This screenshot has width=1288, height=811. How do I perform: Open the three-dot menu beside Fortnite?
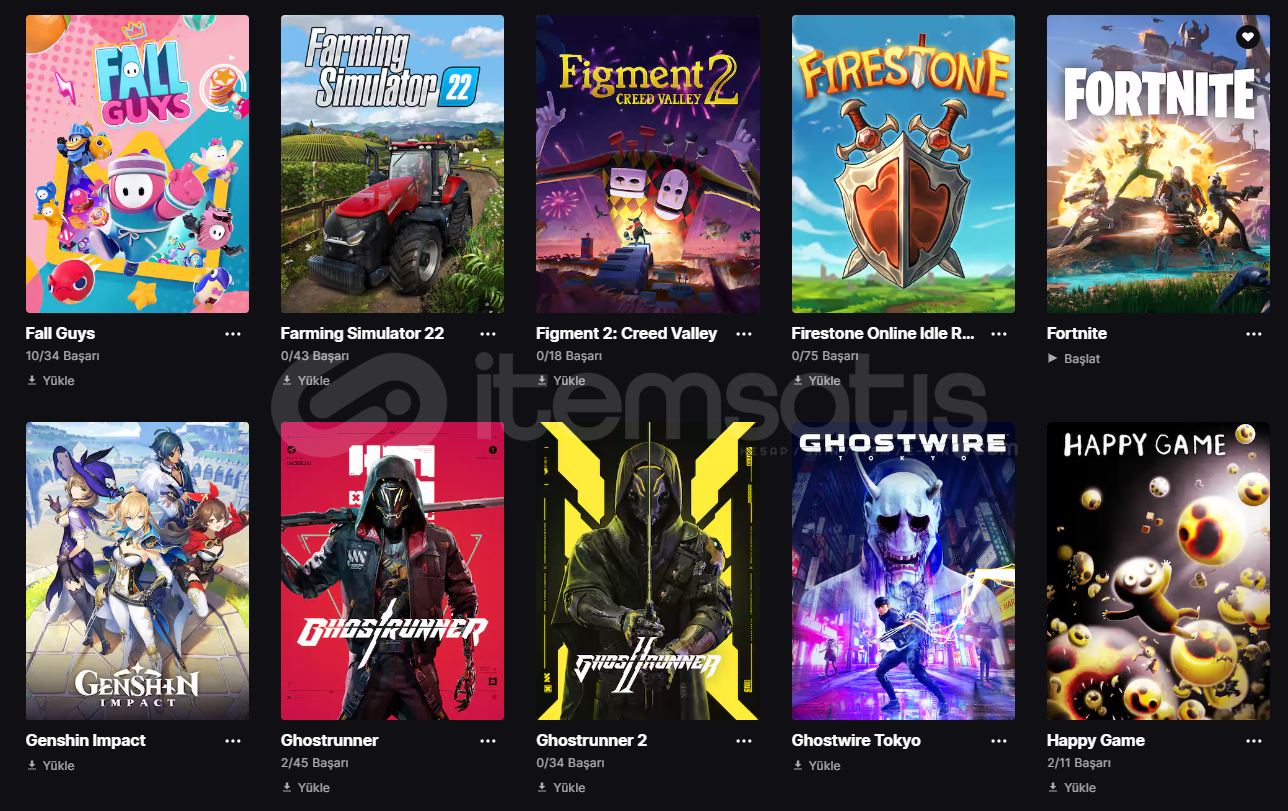point(1254,334)
